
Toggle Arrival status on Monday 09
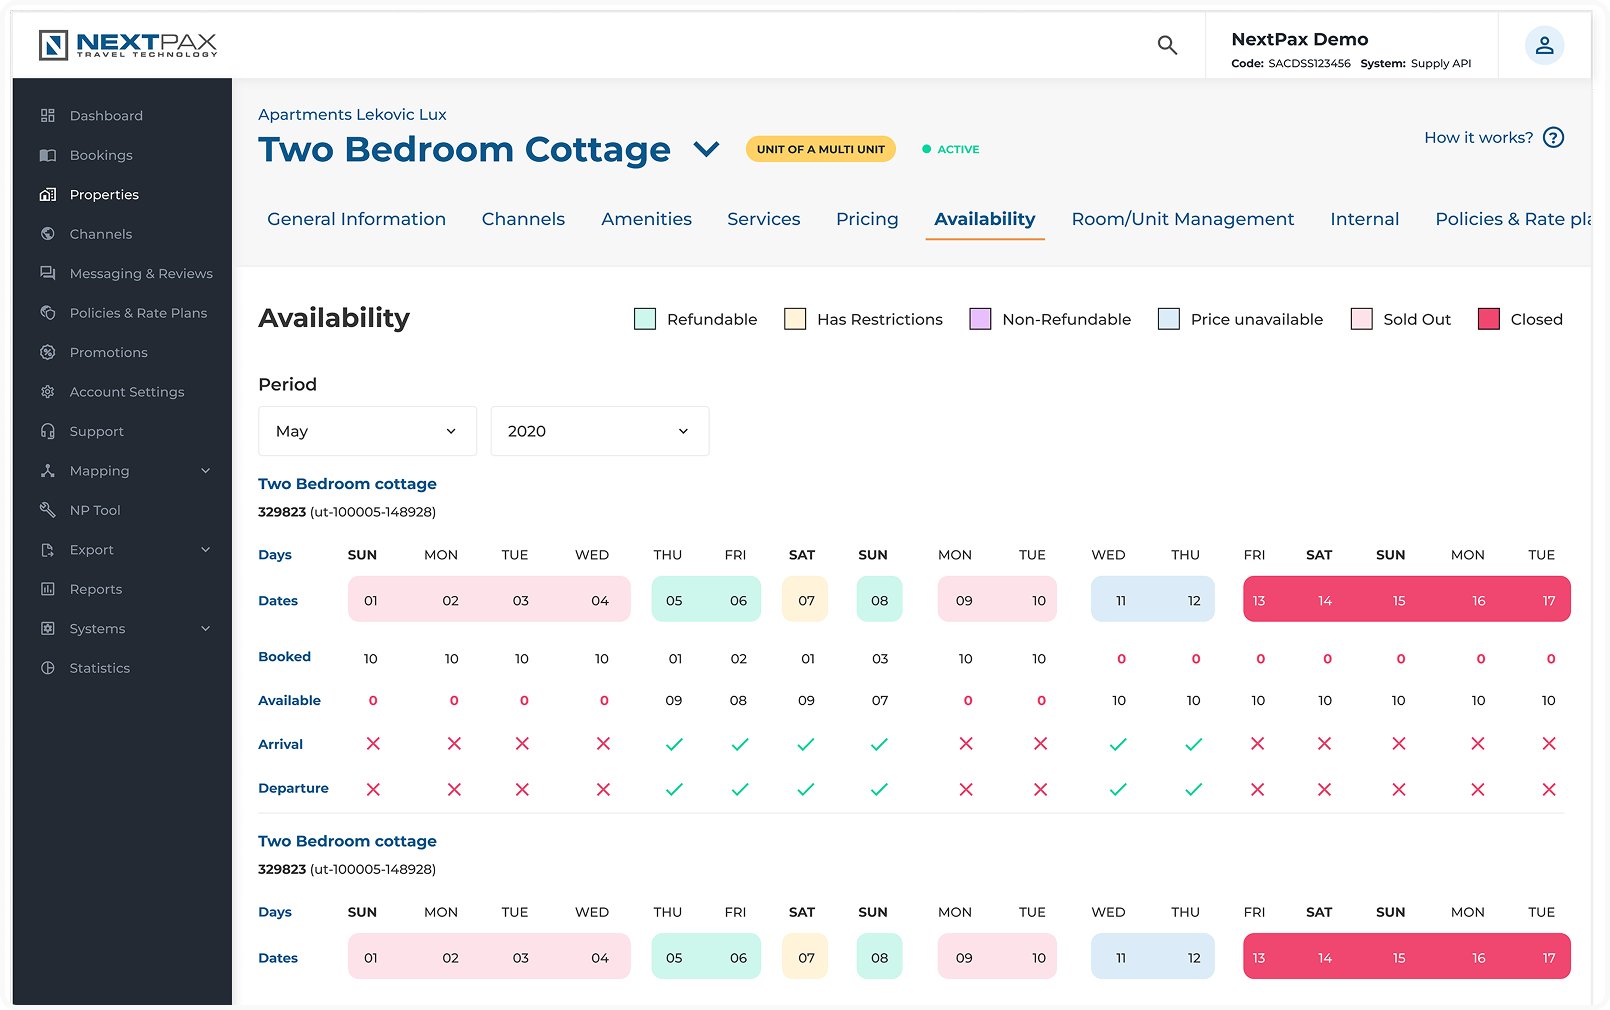coord(964,744)
